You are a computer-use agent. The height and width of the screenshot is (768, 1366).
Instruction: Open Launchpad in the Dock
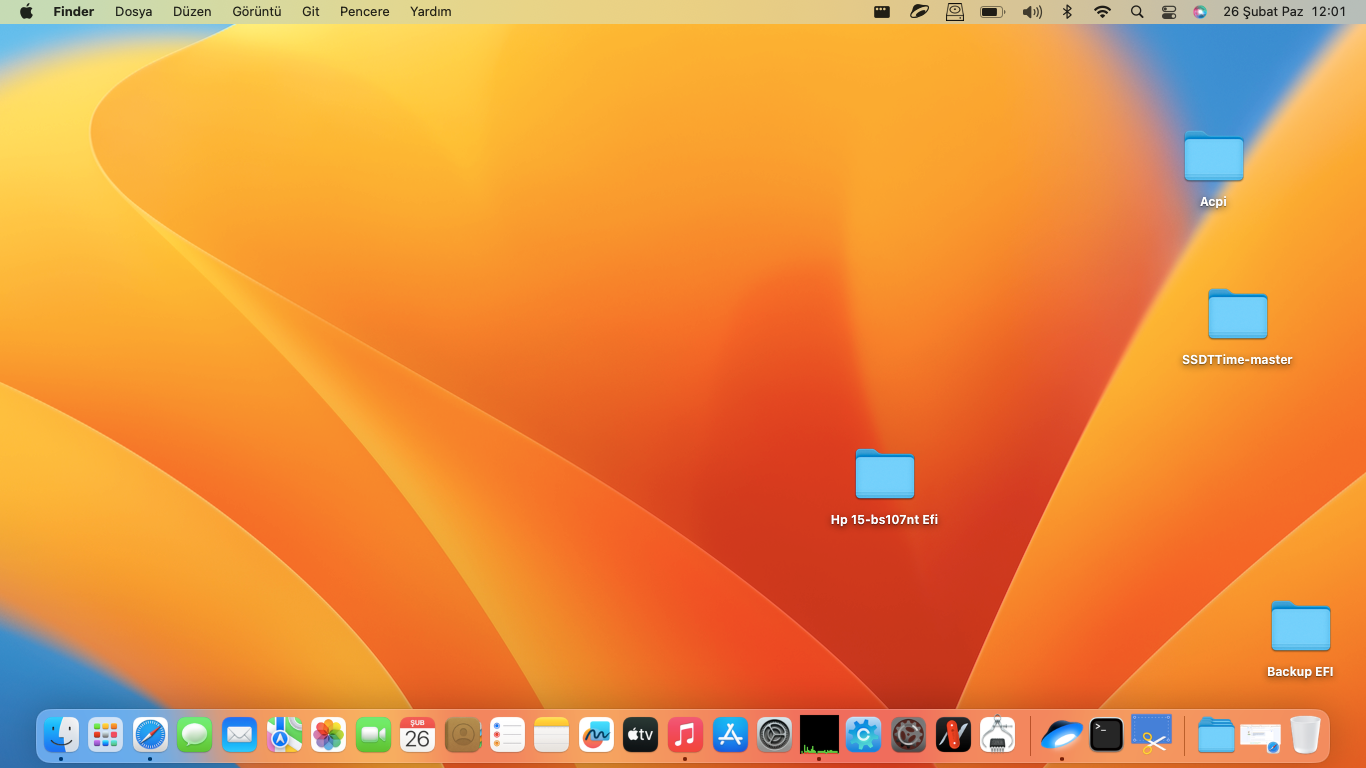click(x=105, y=736)
